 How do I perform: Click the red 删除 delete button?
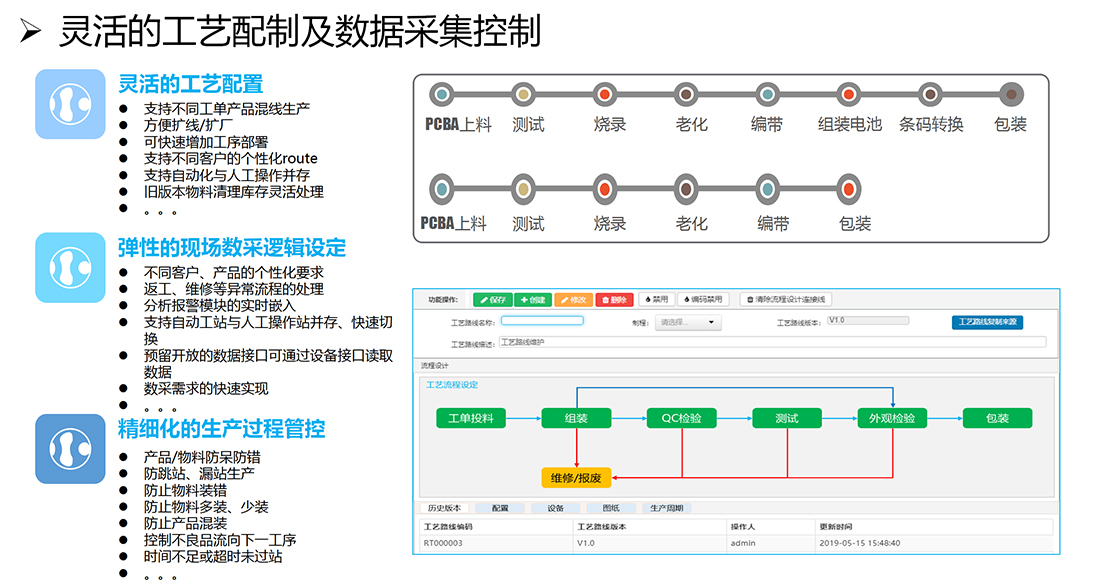(x=614, y=300)
